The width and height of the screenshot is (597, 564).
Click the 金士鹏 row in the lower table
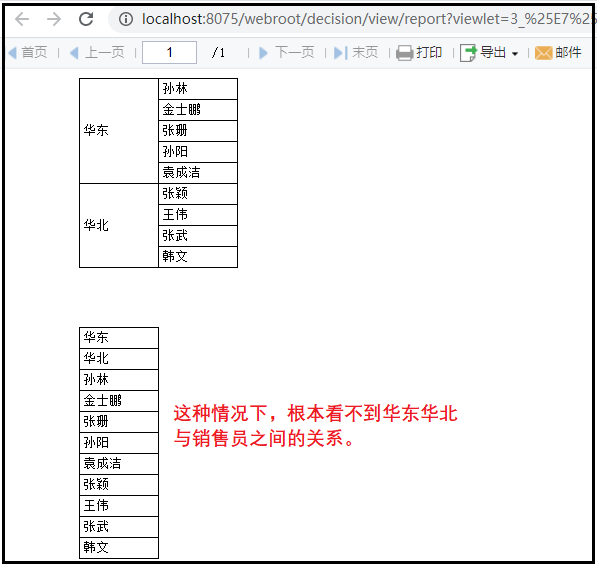(119, 401)
